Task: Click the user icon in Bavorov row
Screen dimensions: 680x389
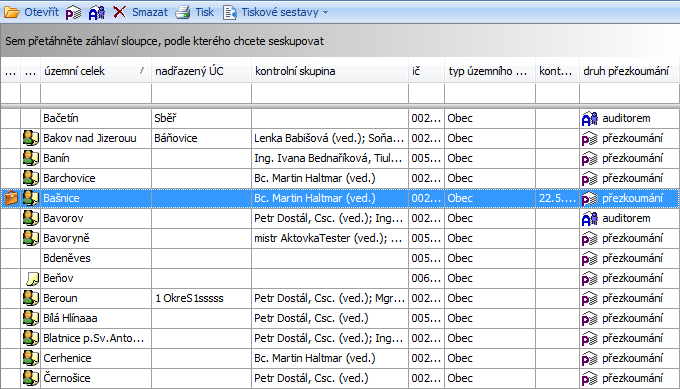Action: tap(31, 218)
